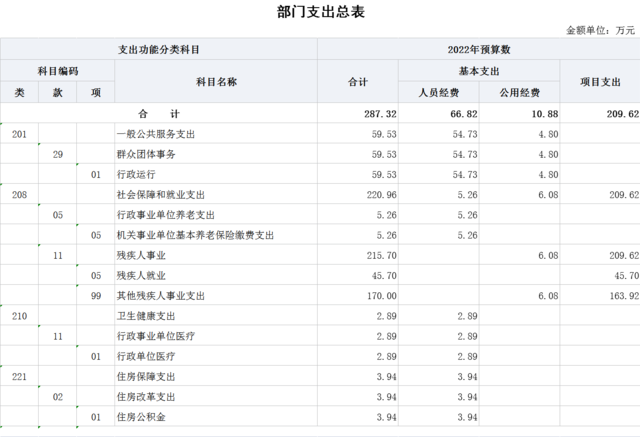
Task: Select the 支出功能分类科目 header cell
Action: pyautogui.click(x=159, y=49)
